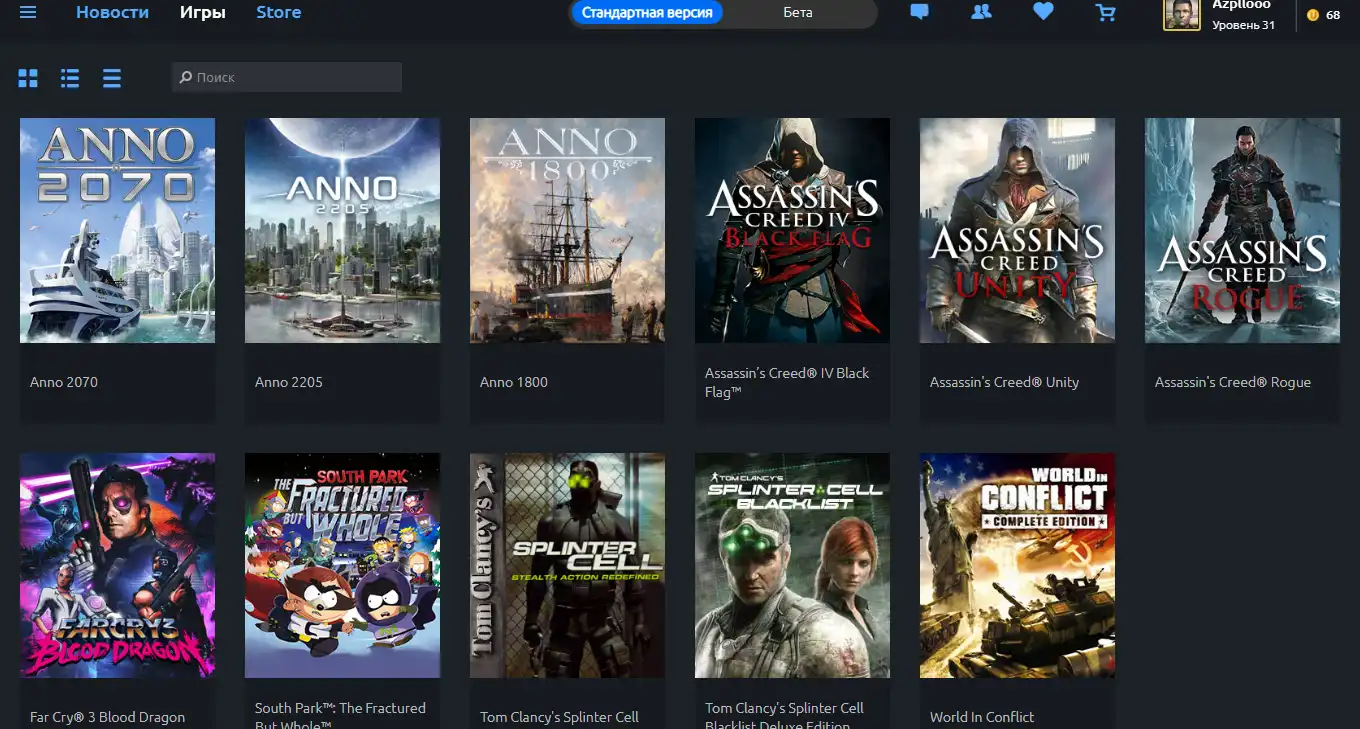Viewport: 1360px width, 729px height.
Task: Click the search magnifier icon
Action: pyautogui.click(x=186, y=77)
